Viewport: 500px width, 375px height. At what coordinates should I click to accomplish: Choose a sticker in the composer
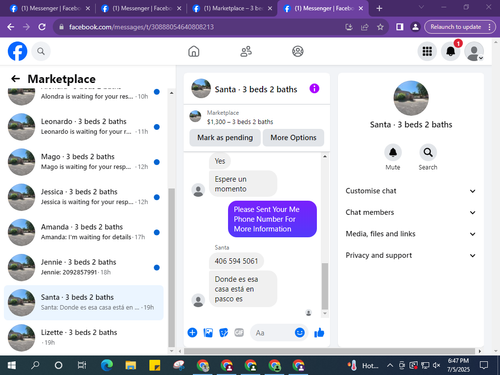tap(223, 332)
